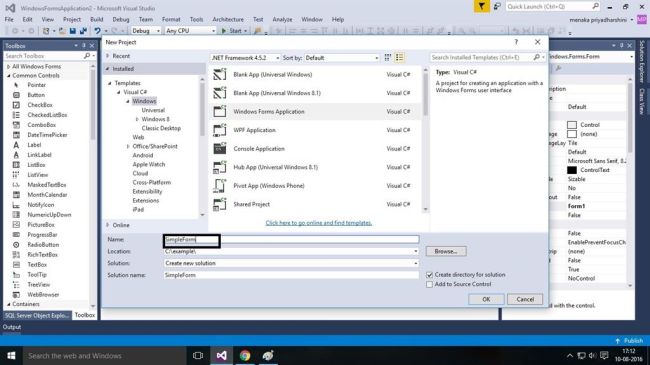Open the File menu
This screenshot has height=365, width=650.
[9, 19]
